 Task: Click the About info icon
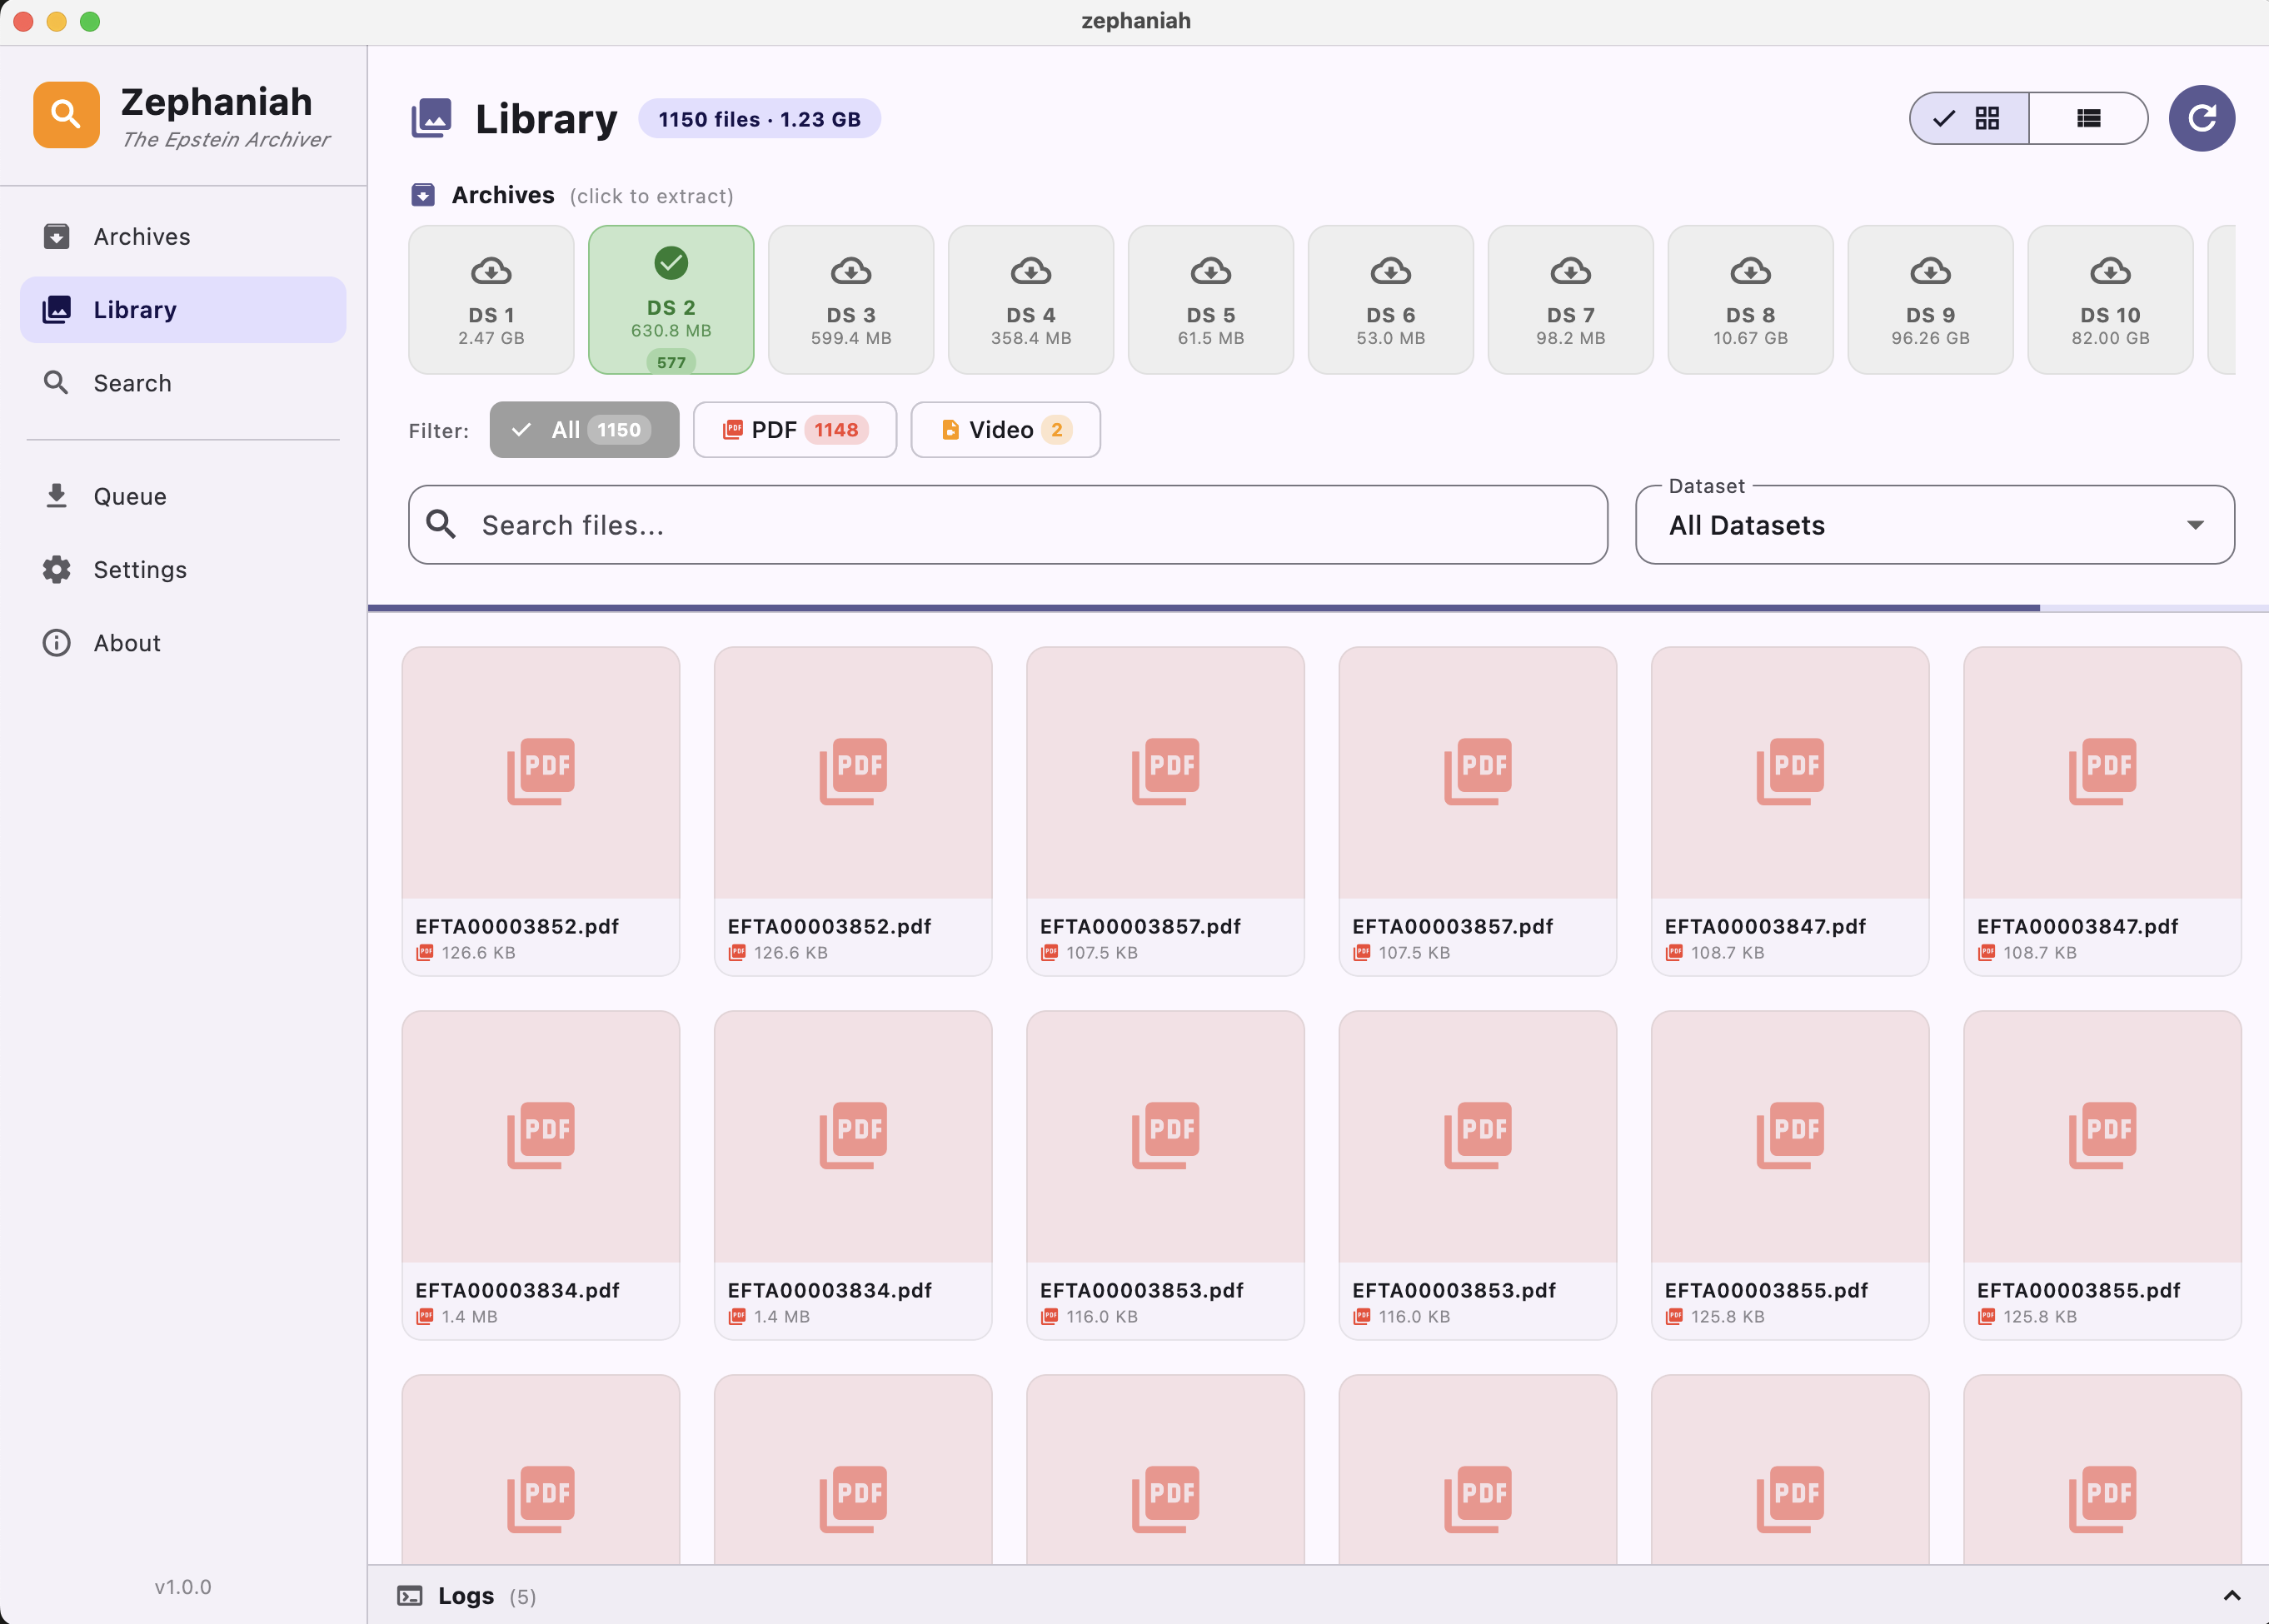point(56,642)
